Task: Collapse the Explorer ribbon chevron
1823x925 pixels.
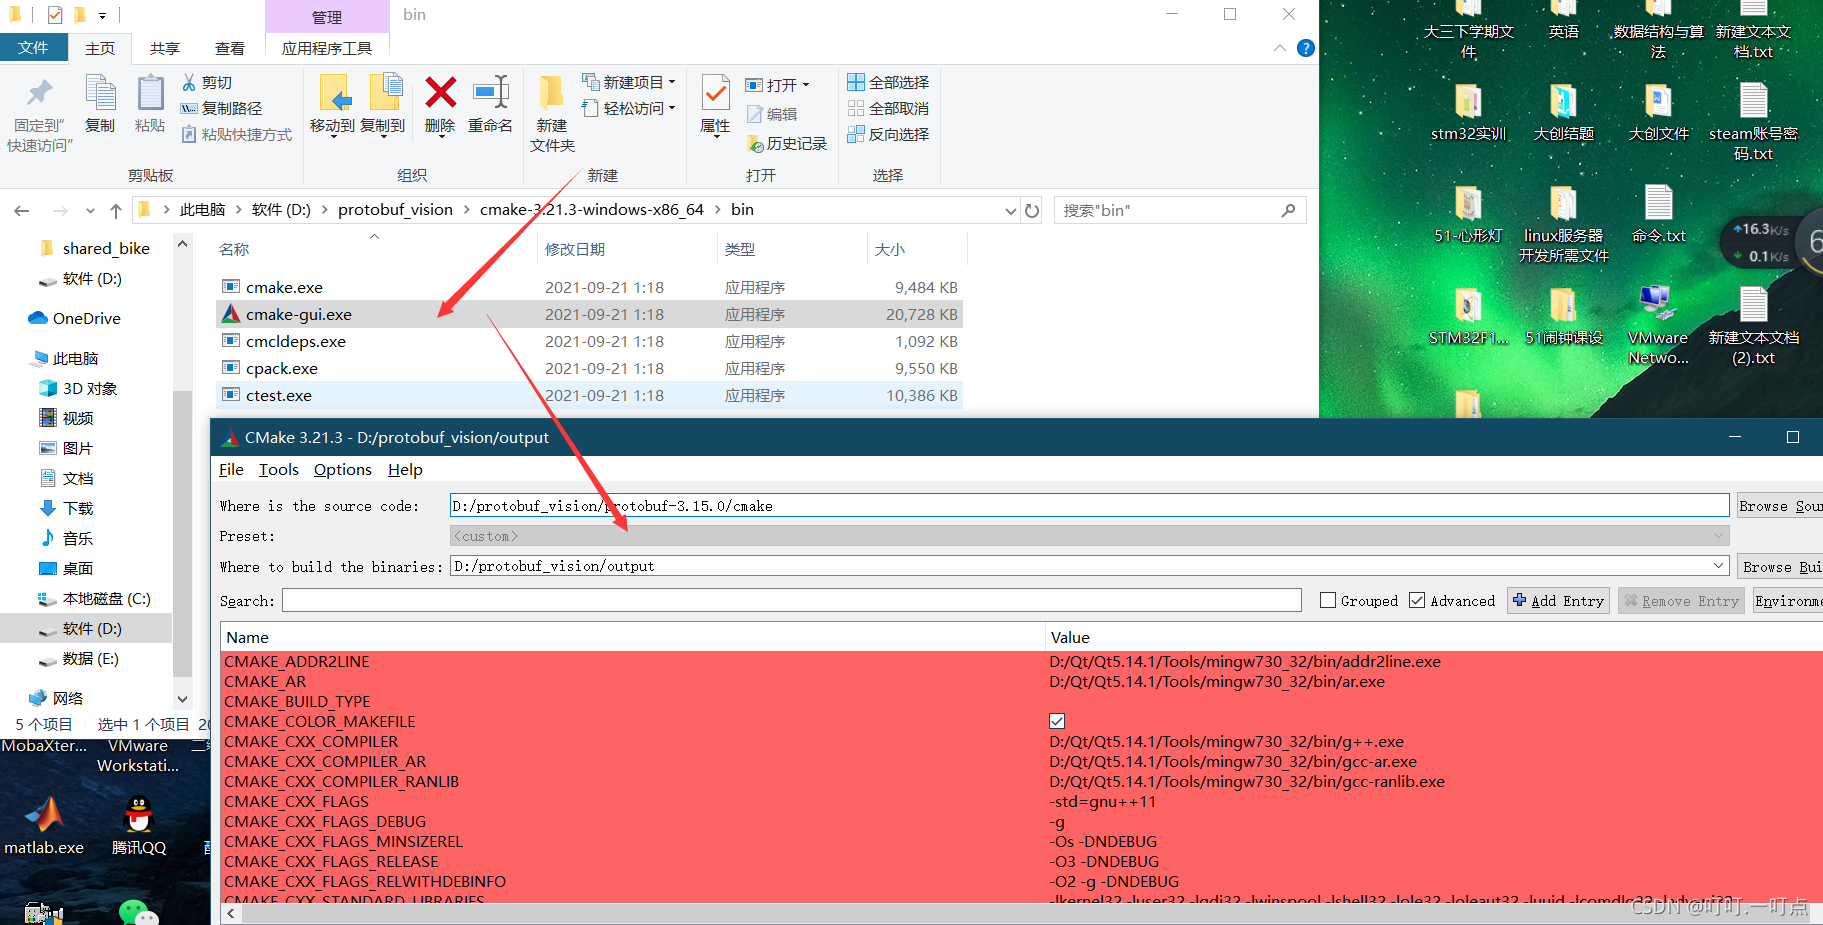Action: click(1280, 48)
